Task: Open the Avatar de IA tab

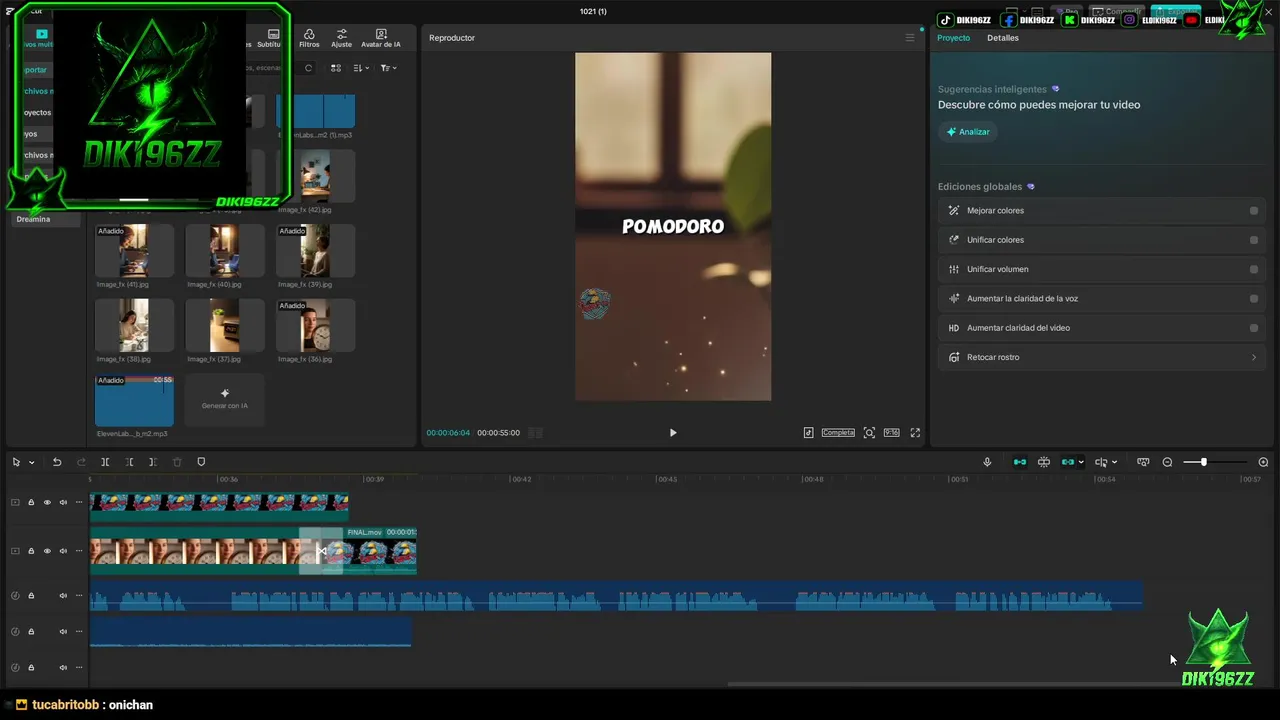Action: tap(381, 38)
